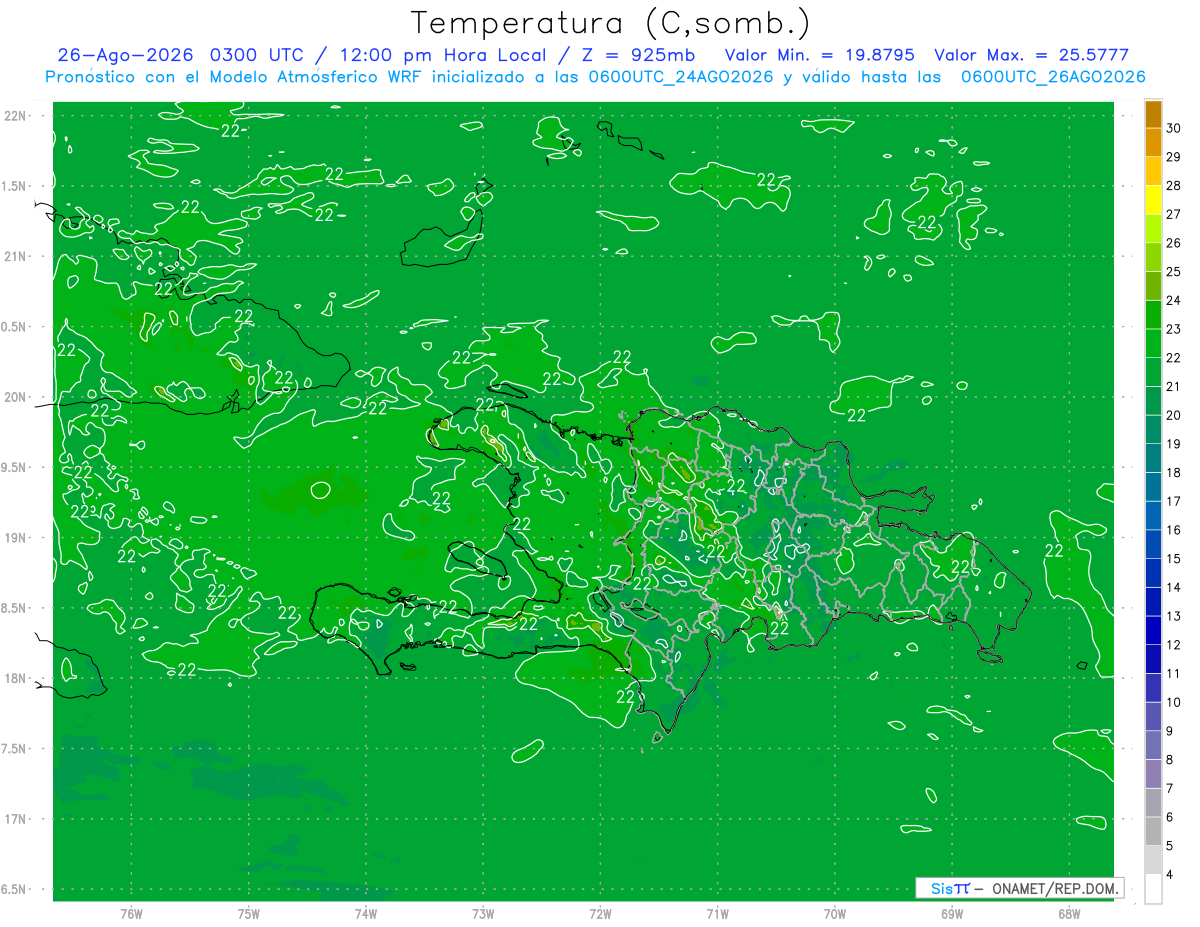
Task: Pick the legend swatch between 19 and 20
Action: (x=1153, y=430)
